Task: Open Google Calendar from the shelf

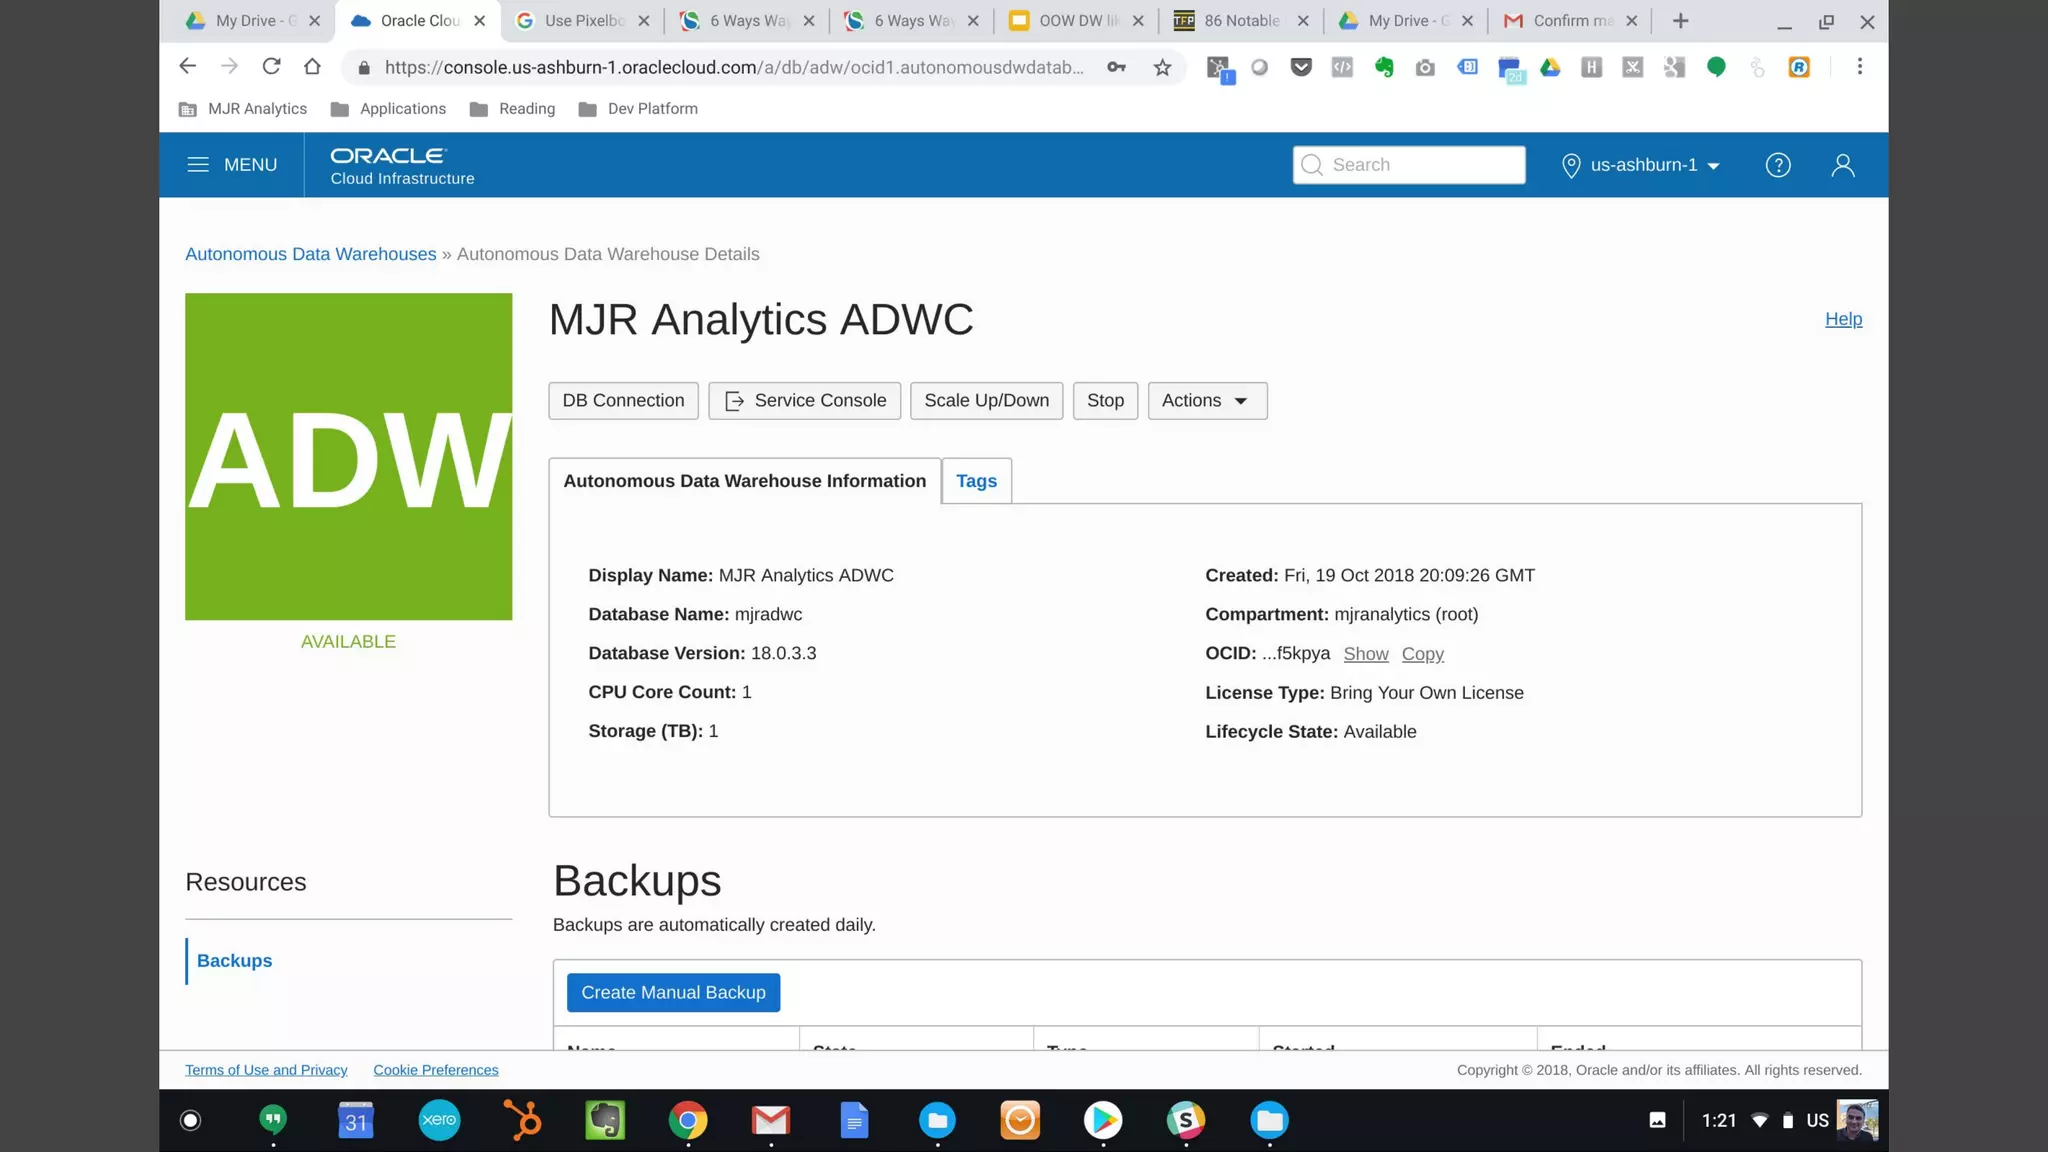Action: (x=356, y=1120)
